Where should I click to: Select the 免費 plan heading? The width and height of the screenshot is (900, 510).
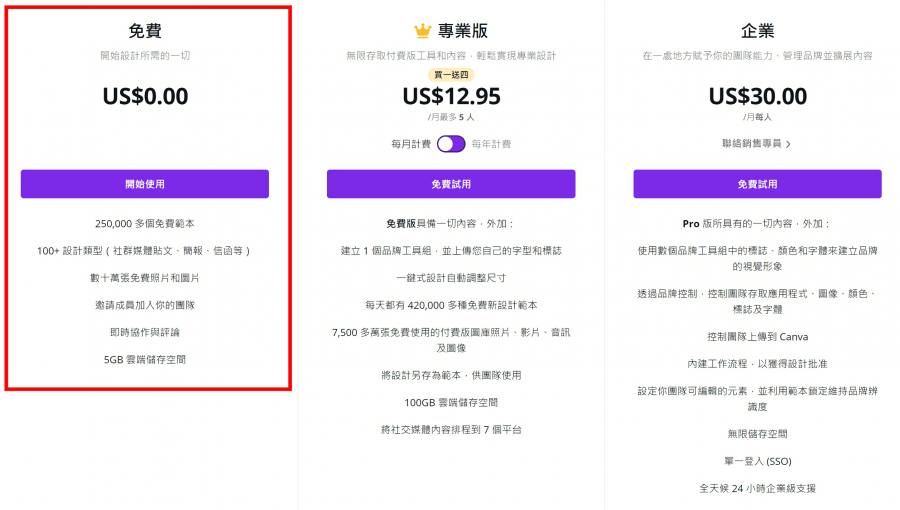point(145,30)
